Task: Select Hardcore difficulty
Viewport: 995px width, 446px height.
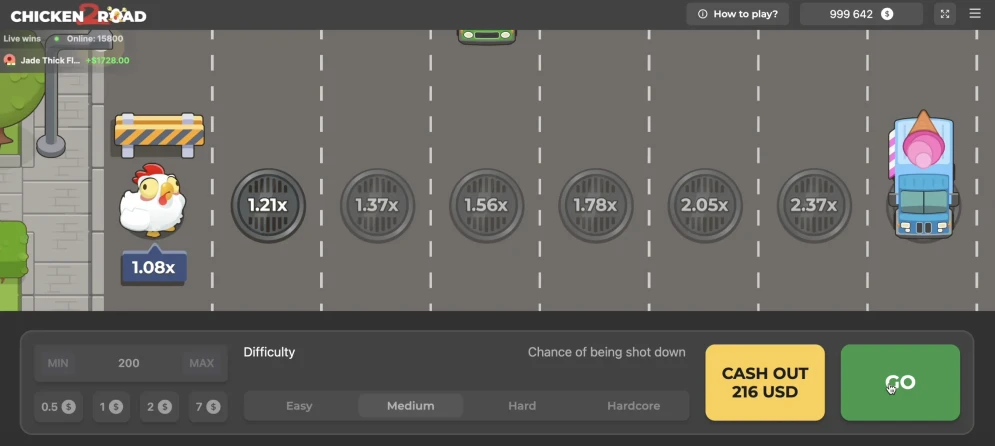Action: click(633, 406)
